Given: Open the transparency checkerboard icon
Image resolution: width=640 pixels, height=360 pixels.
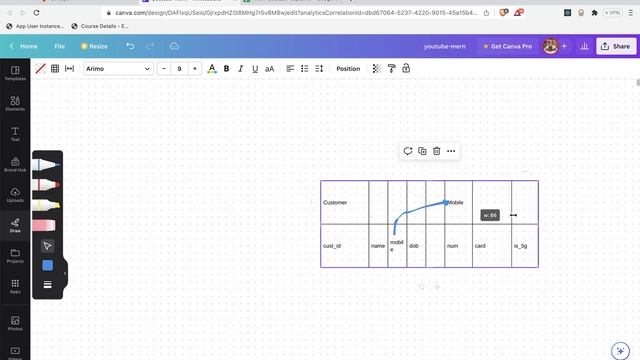Looking at the screenshot, I should 377,69.
